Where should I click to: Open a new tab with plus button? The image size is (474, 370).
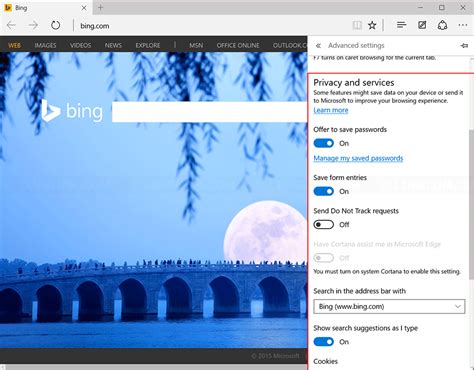100,7
